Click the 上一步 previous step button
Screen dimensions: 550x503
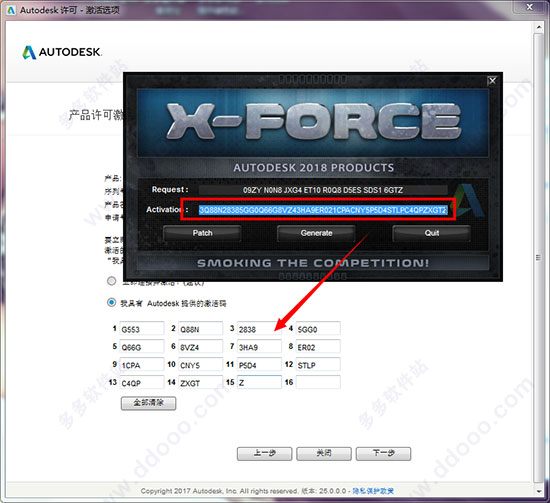point(264,454)
